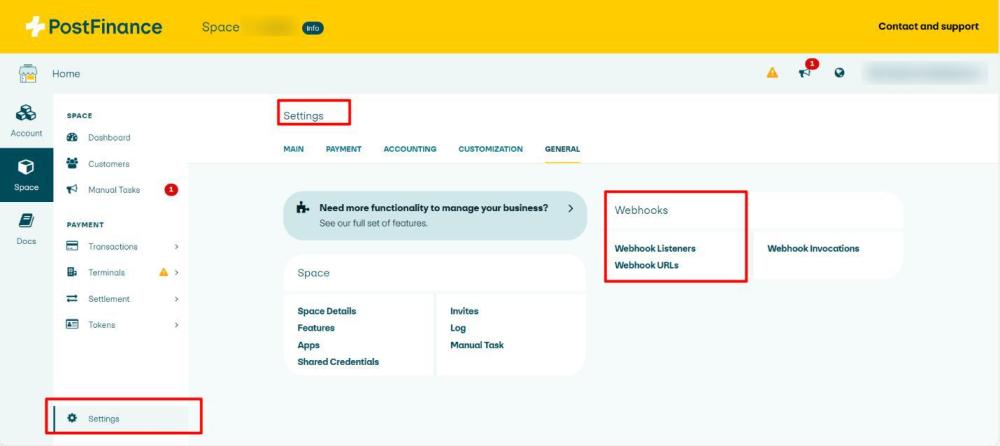
Task: Open Webhook URLs
Action: point(646,265)
